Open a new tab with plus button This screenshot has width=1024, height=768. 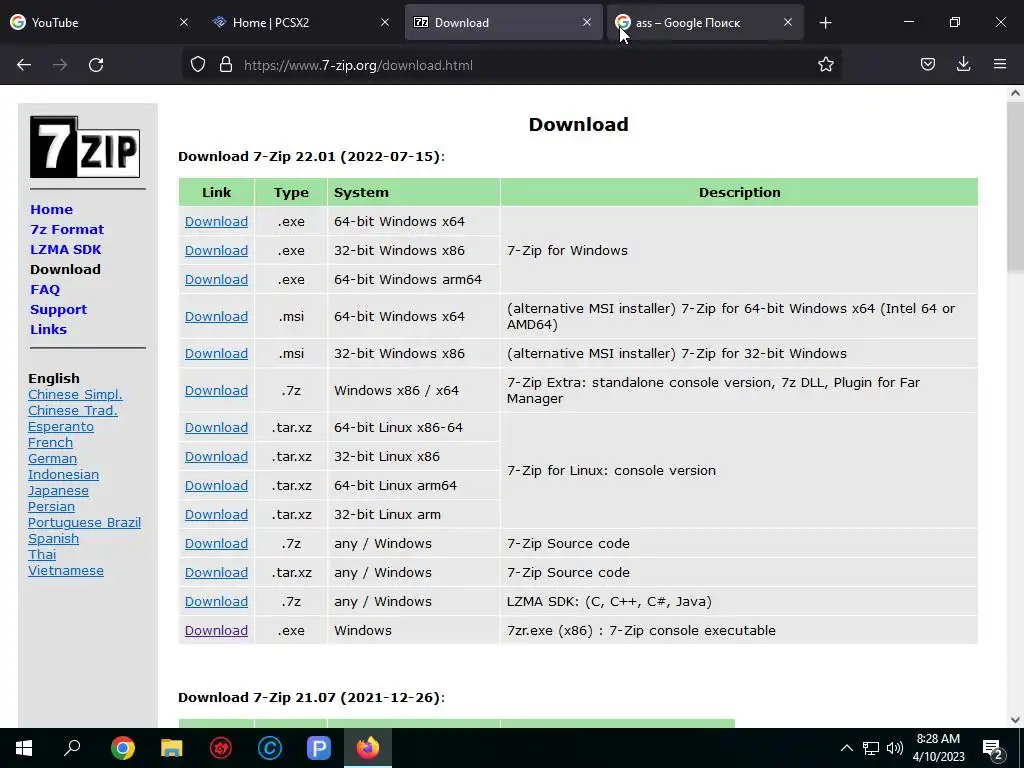825,23
